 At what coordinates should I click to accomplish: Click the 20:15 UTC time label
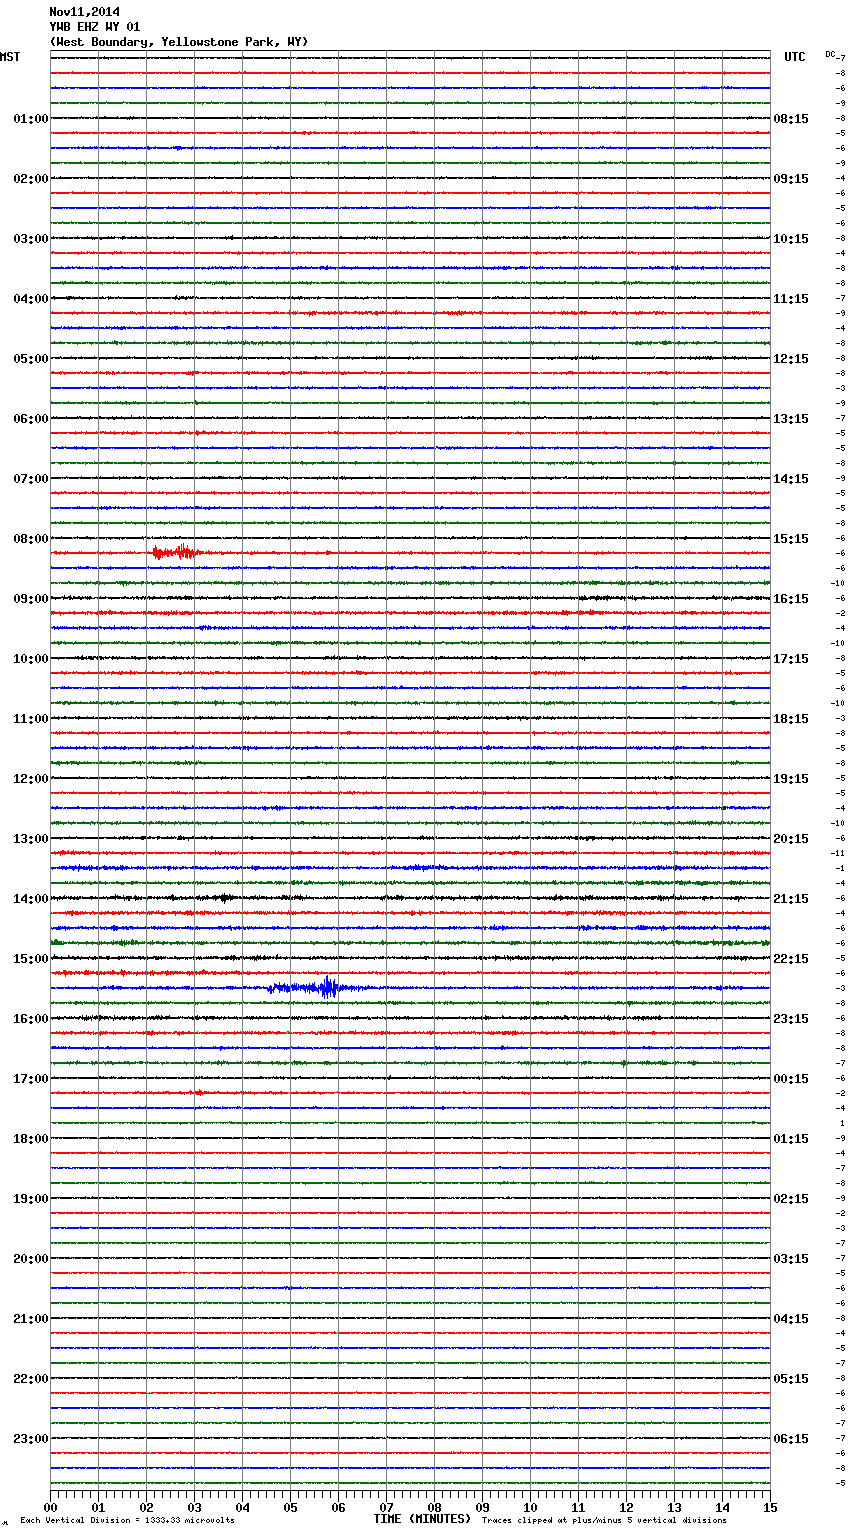click(x=791, y=839)
